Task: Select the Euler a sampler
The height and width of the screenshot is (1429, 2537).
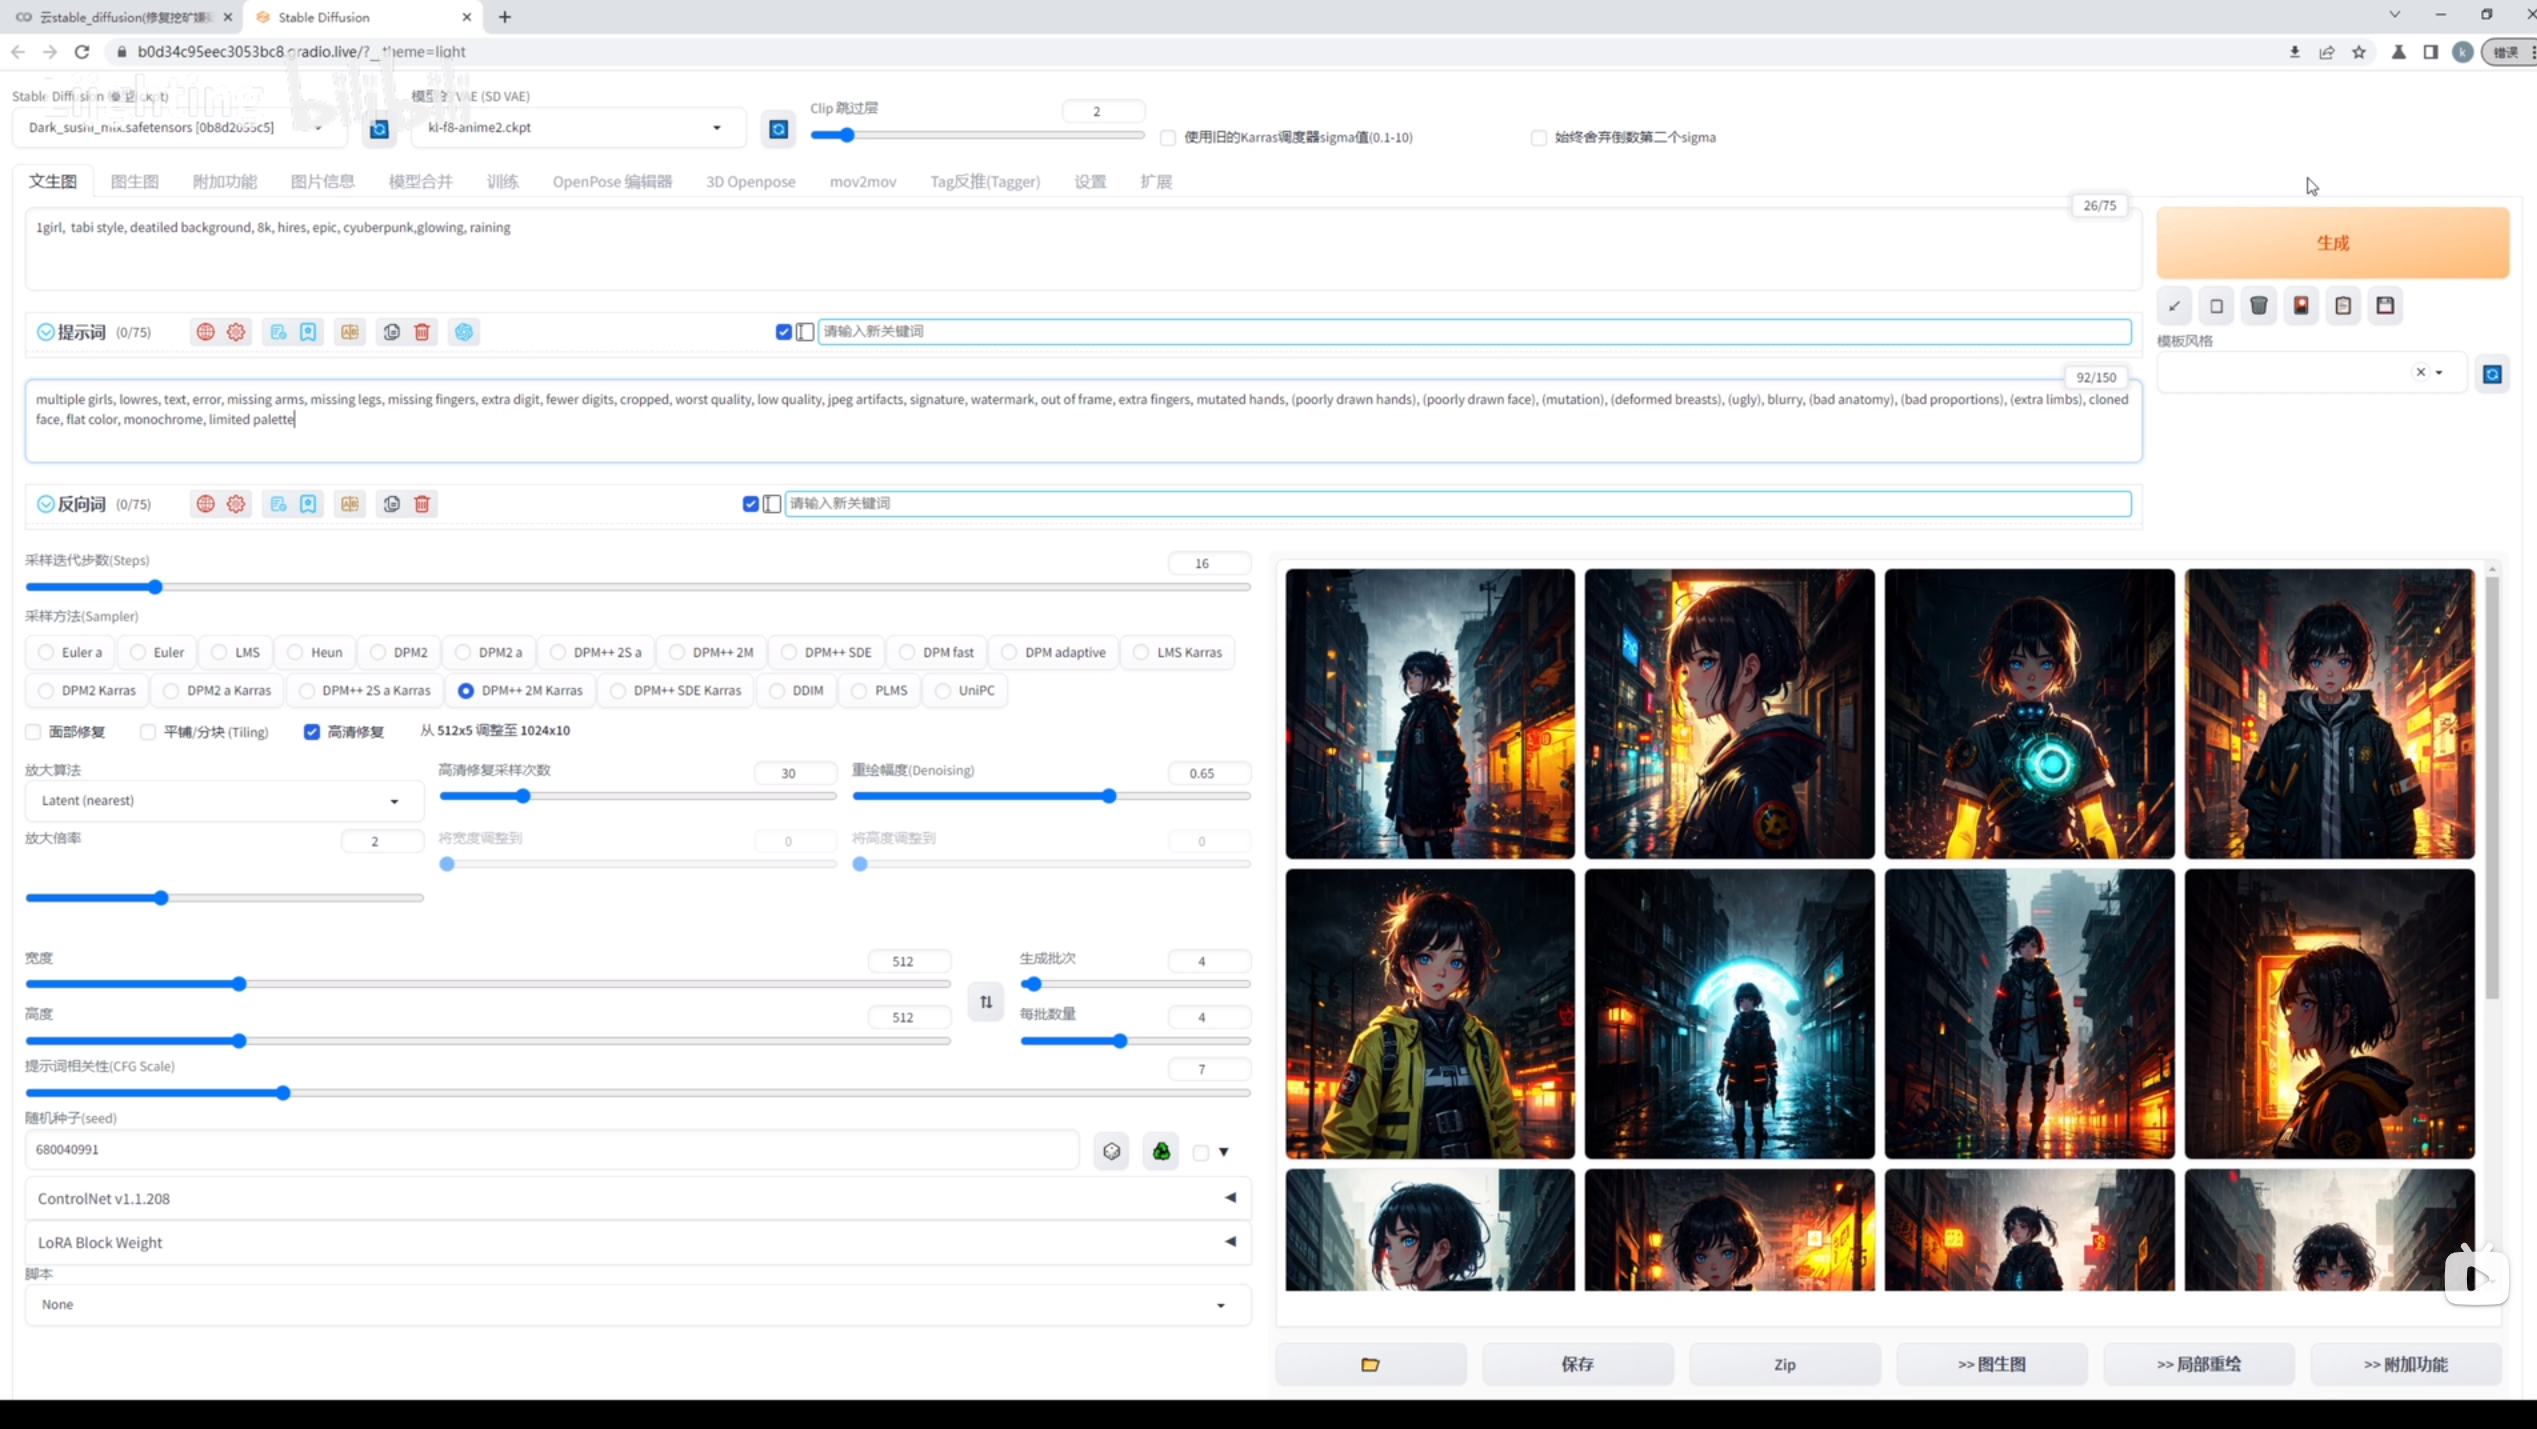Action: pos(46,652)
